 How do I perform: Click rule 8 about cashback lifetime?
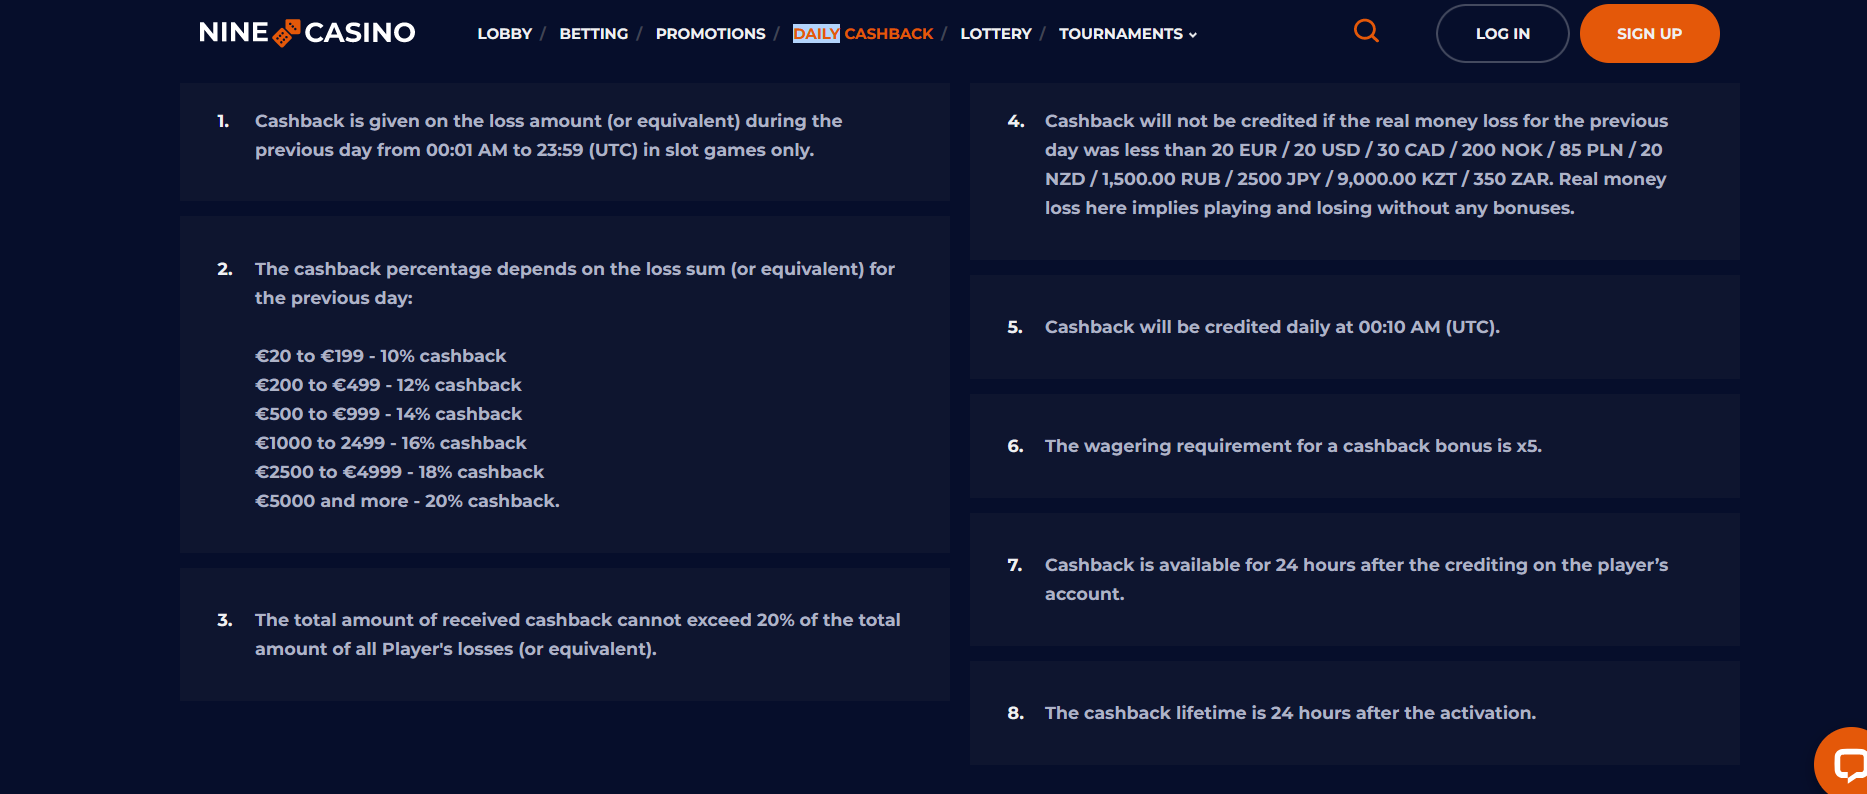(1354, 713)
